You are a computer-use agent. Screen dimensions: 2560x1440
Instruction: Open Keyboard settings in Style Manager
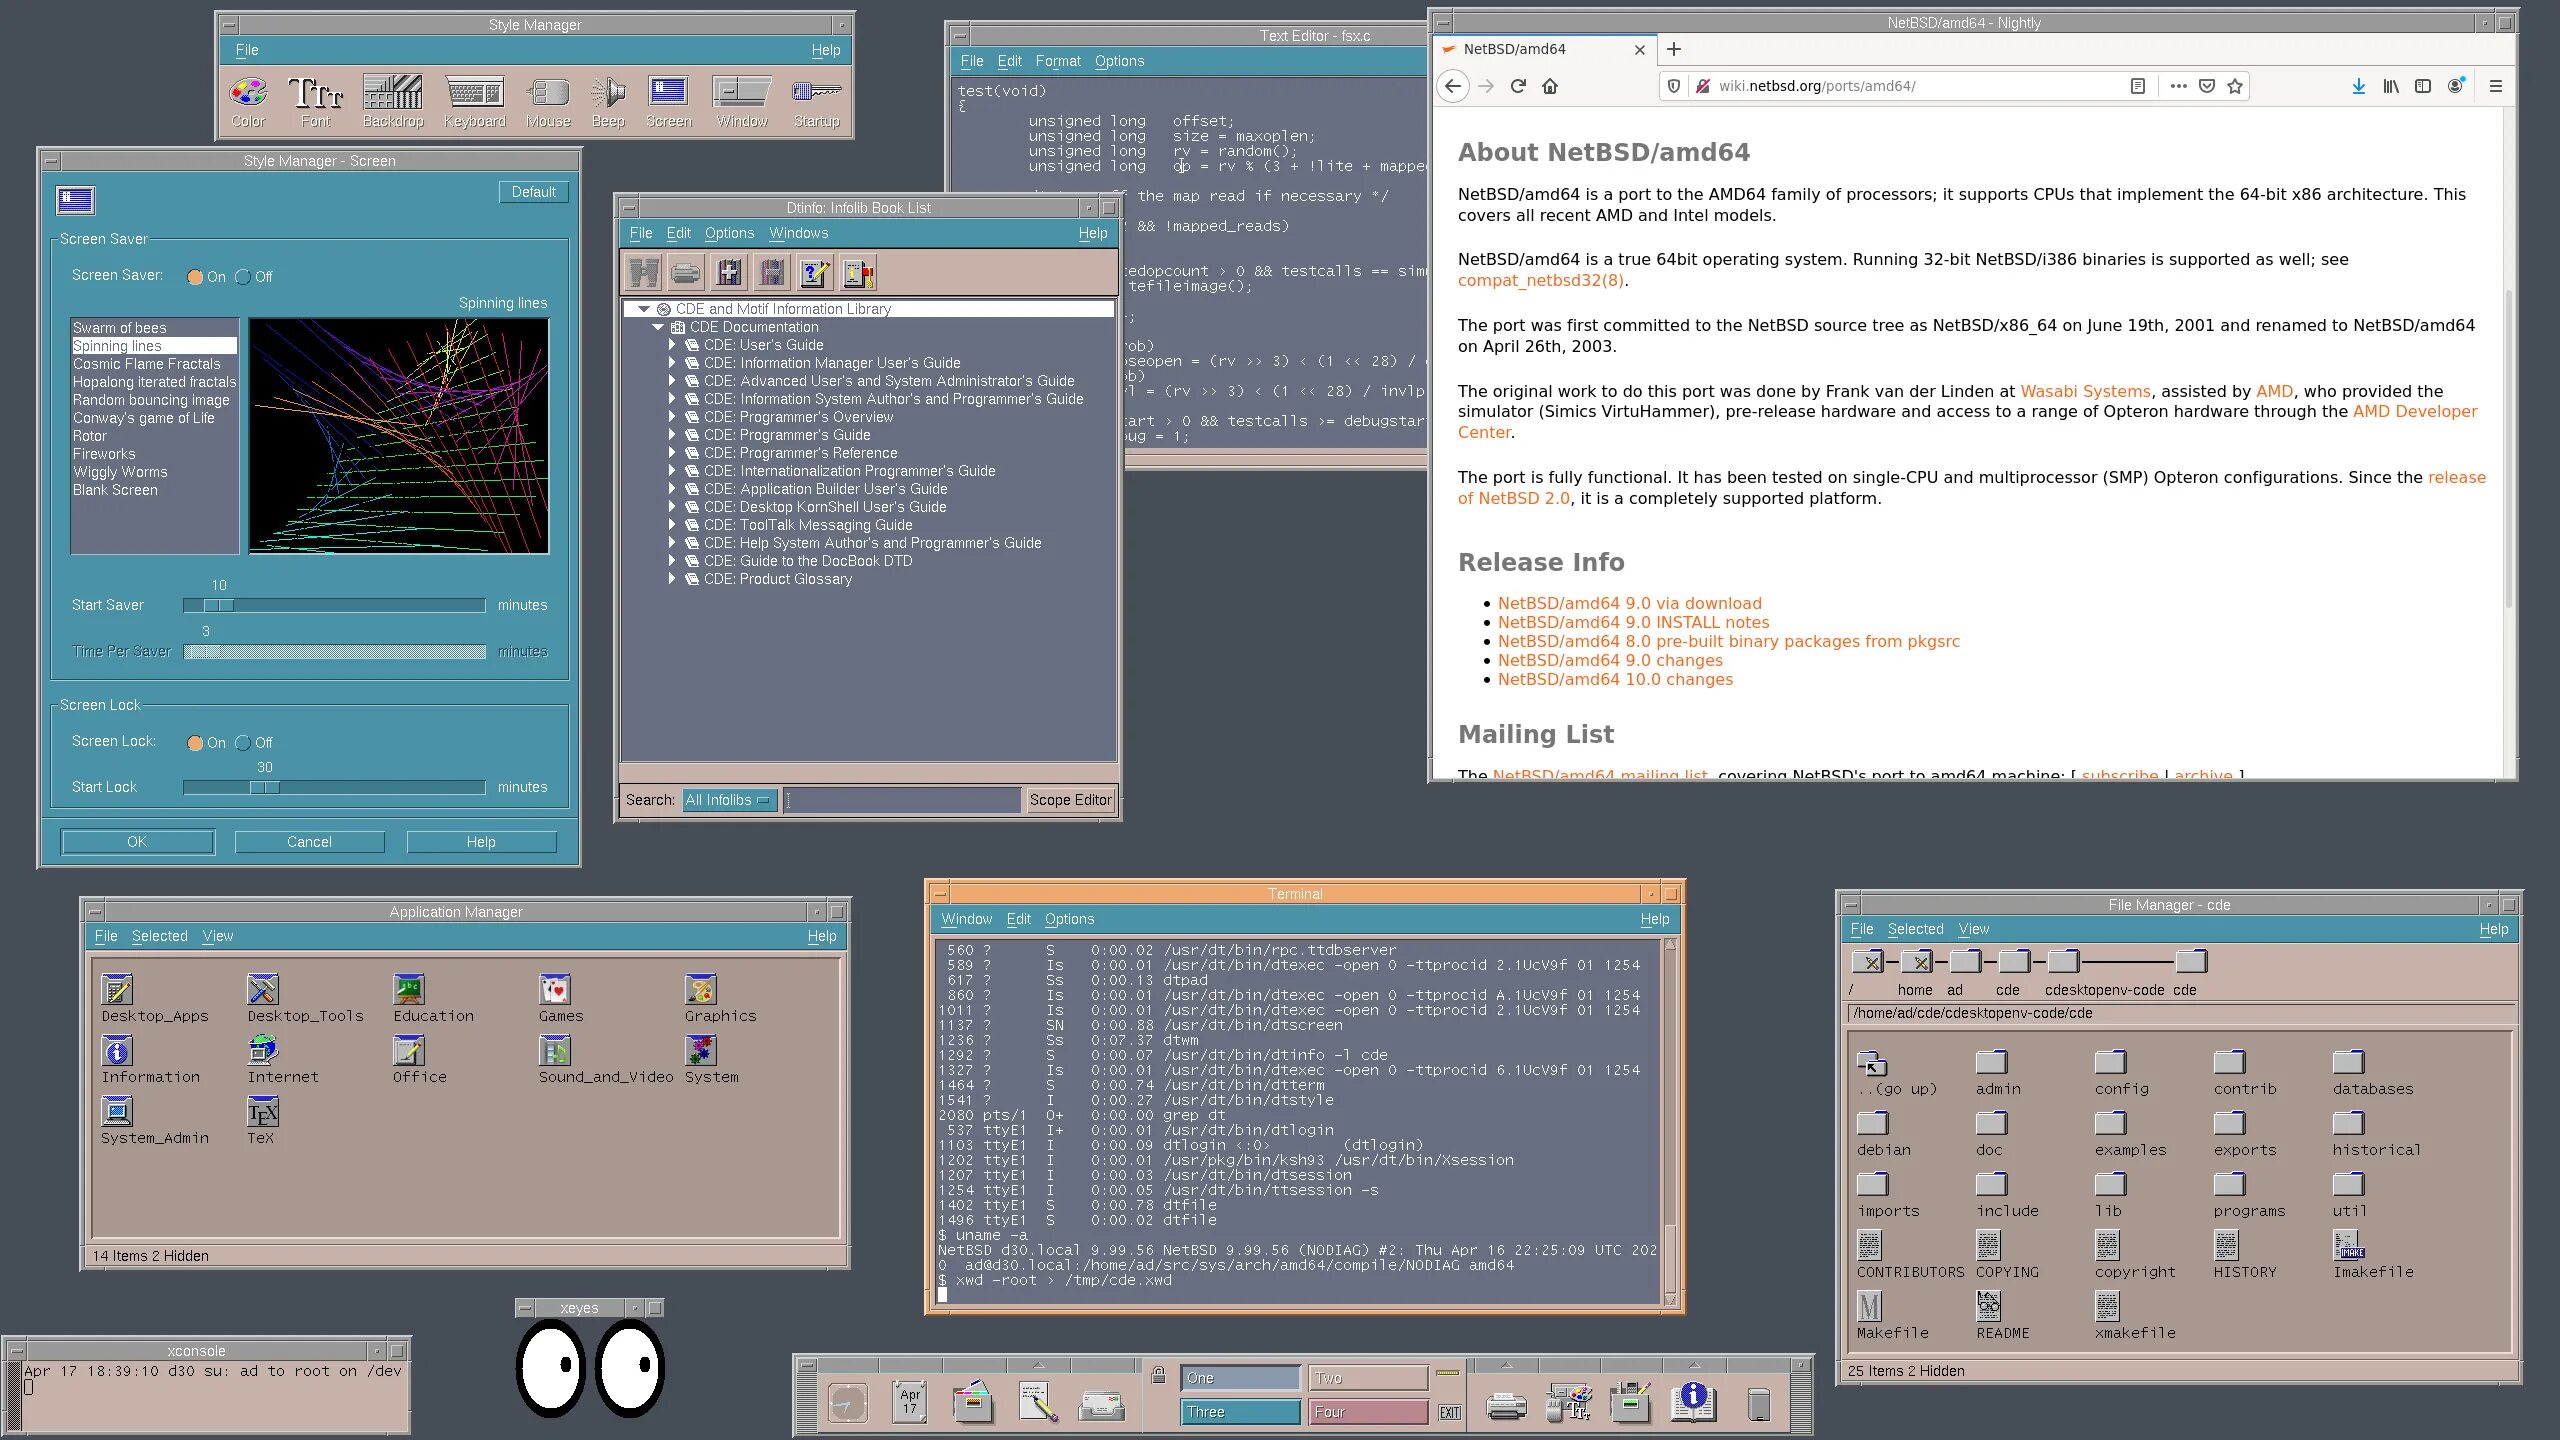click(475, 101)
